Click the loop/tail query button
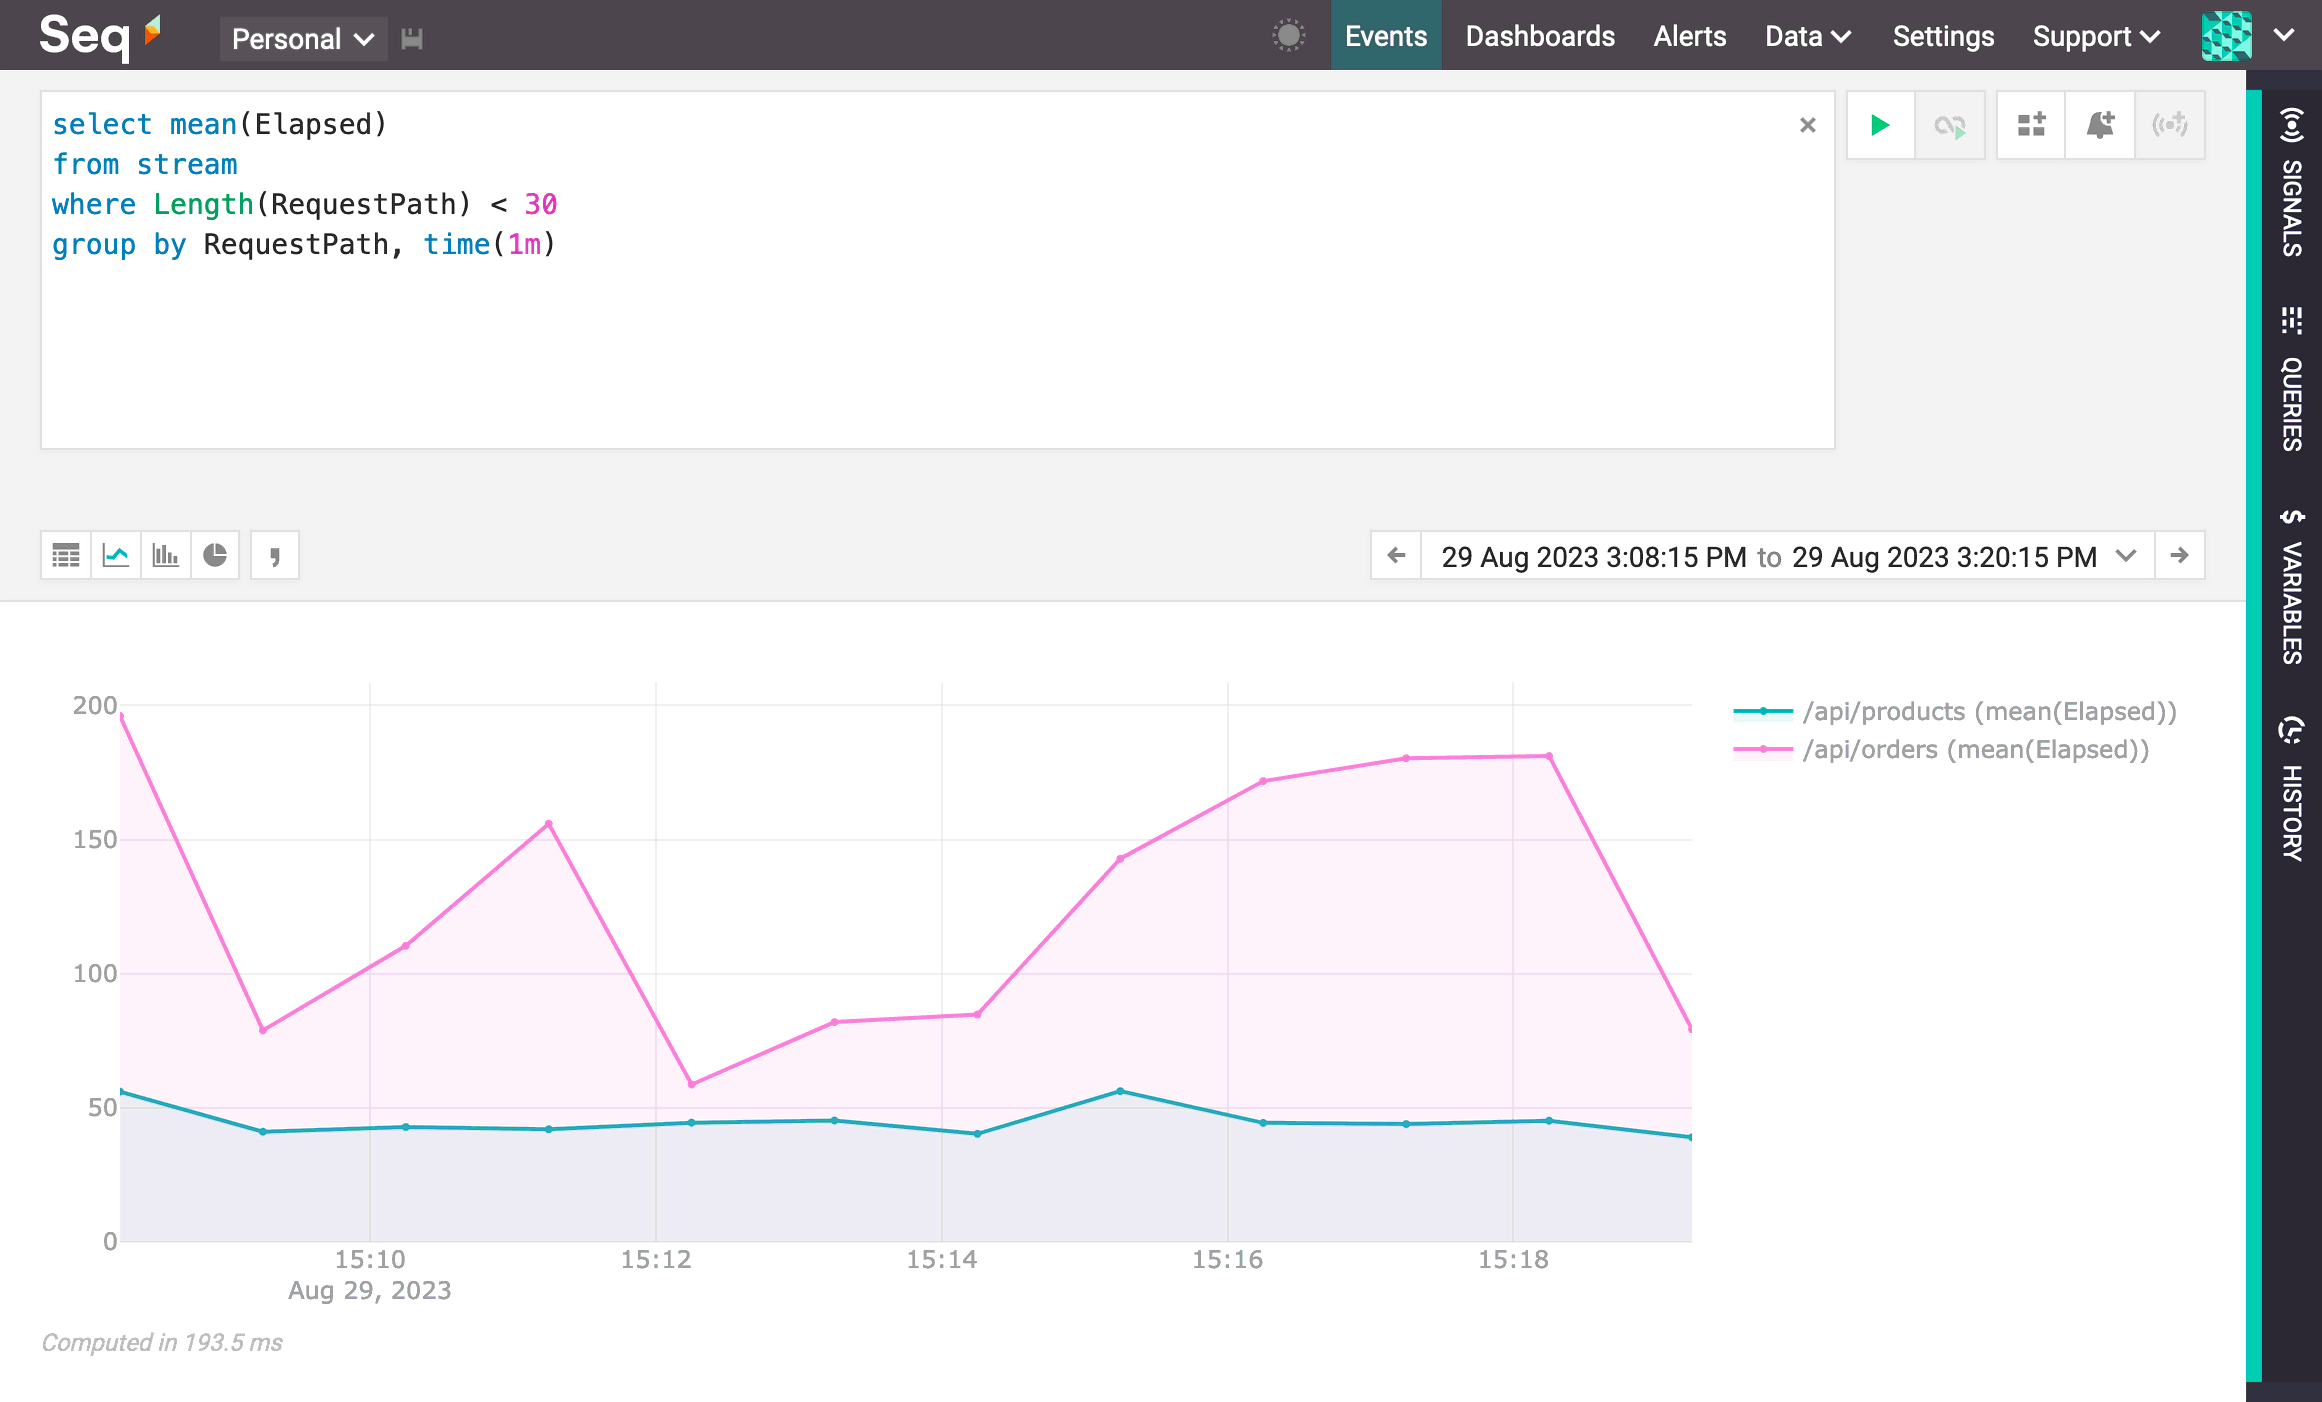 1949,125
